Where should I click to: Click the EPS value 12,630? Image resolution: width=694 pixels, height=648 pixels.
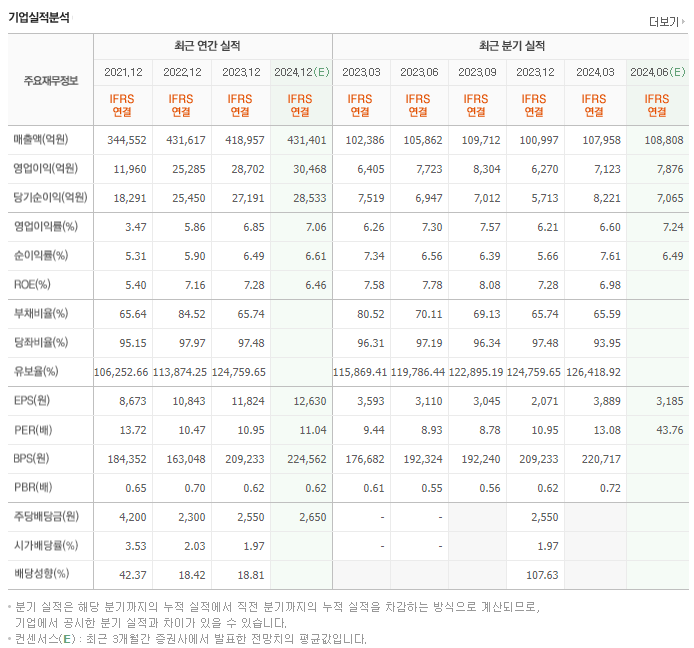pyautogui.click(x=310, y=401)
